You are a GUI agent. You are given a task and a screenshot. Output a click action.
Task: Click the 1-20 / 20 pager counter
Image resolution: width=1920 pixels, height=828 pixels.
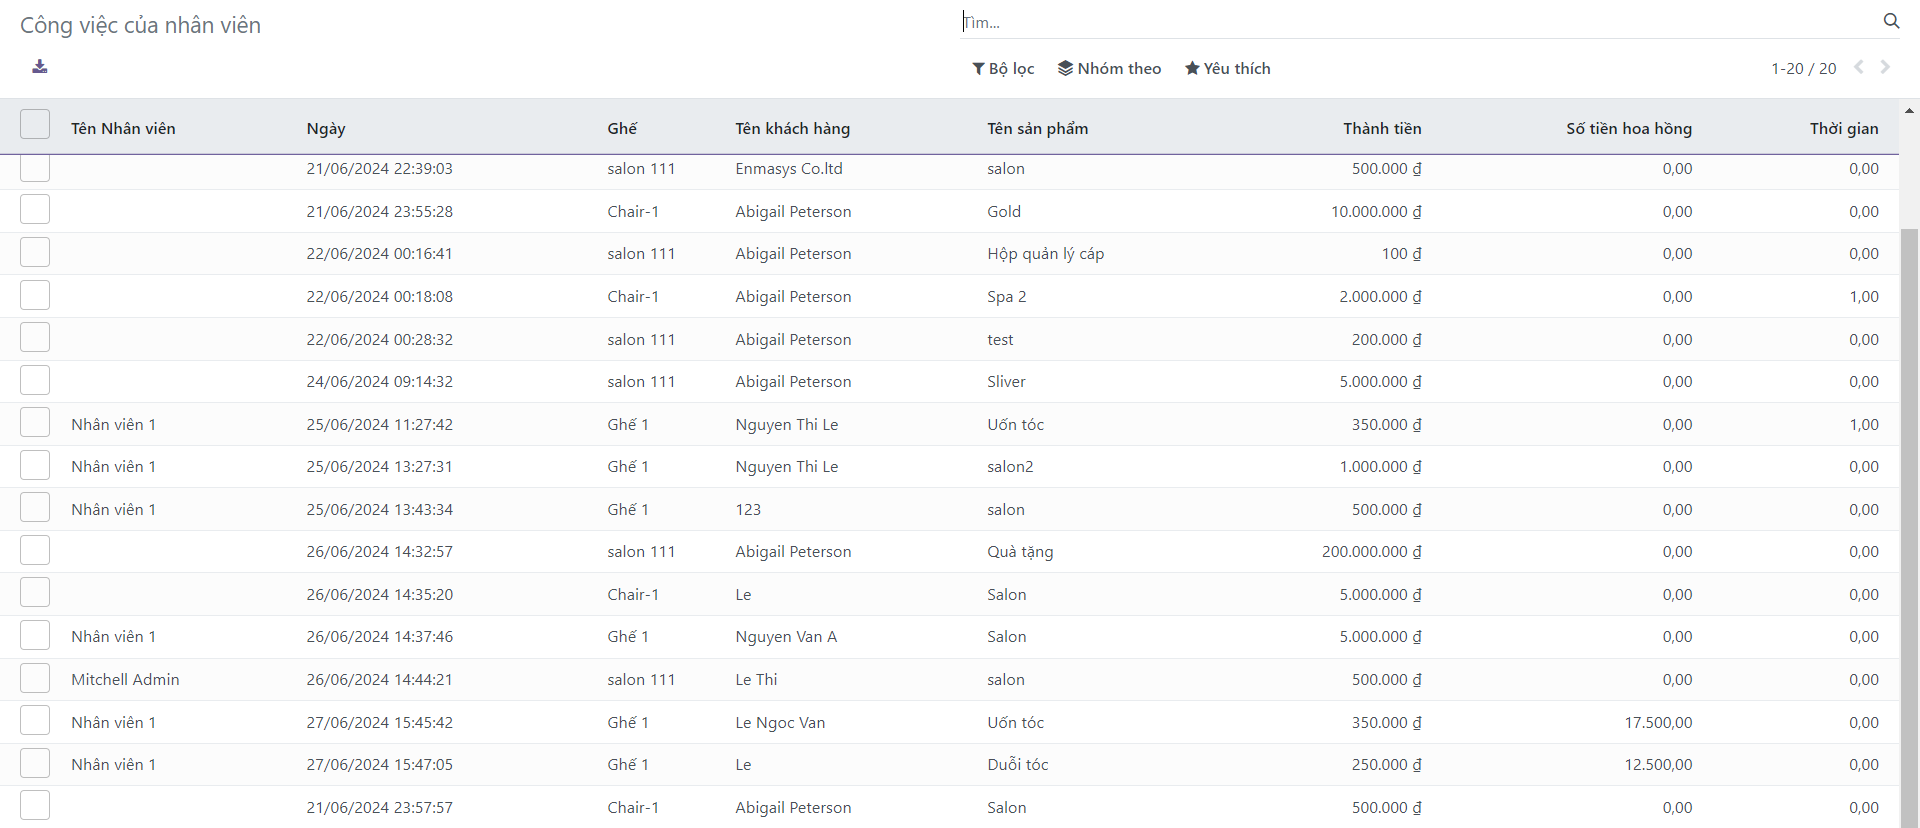click(1803, 68)
